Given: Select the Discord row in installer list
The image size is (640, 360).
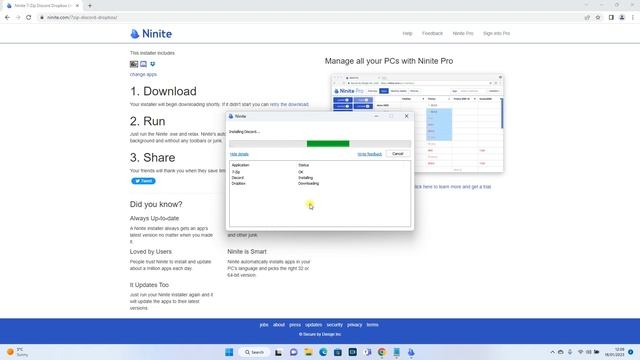Looking at the screenshot, I should click(x=320, y=178).
